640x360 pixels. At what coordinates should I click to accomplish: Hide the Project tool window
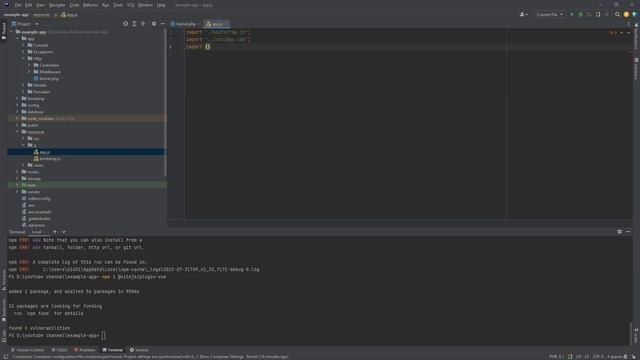[162, 24]
